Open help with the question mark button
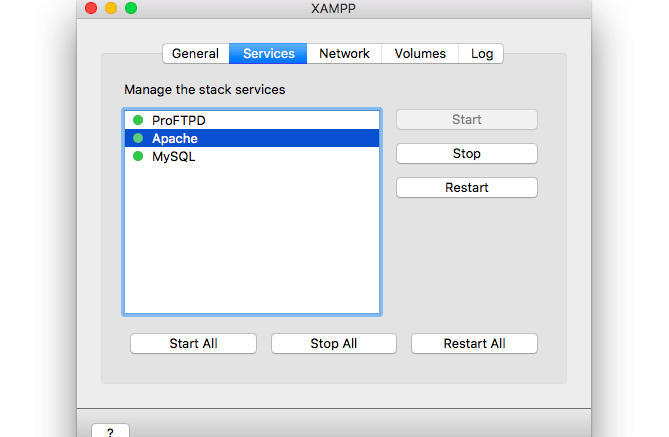This screenshot has width=669, height=437. [x=111, y=431]
